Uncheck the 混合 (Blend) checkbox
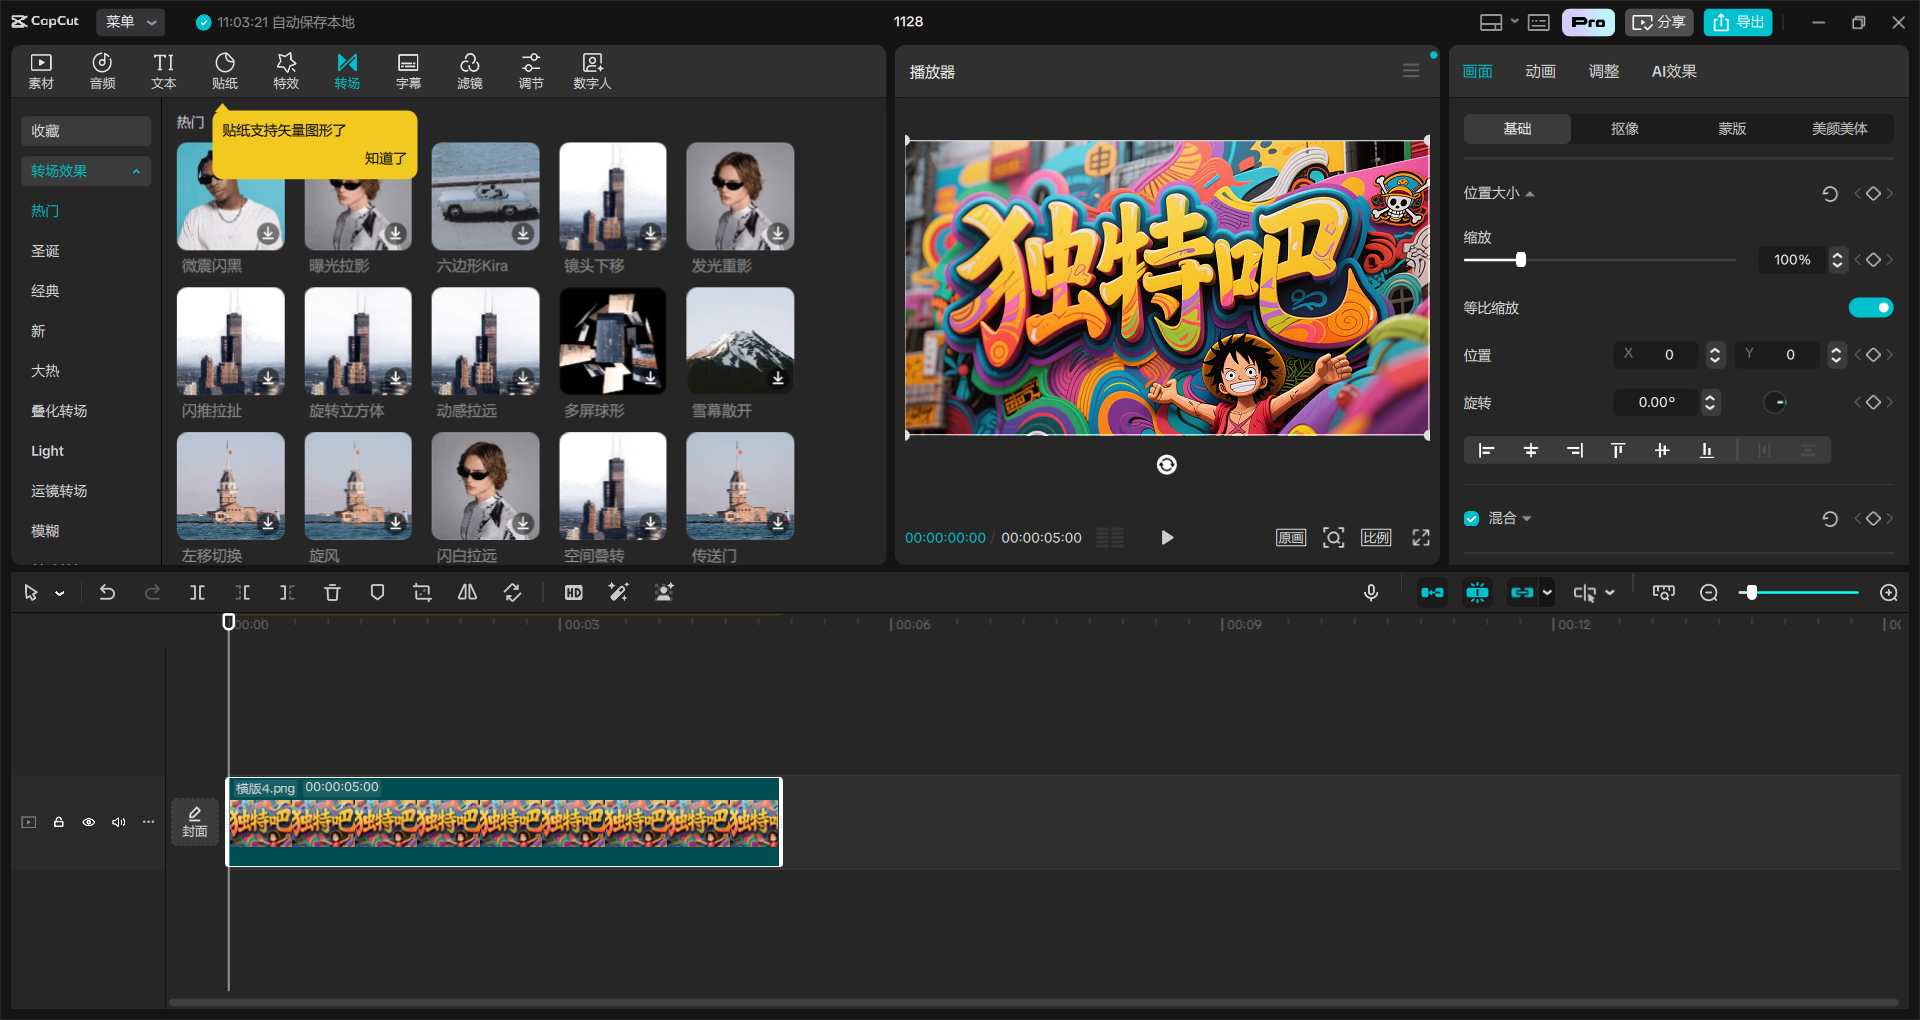Screen dimensions: 1920x1020 (1471, 518)
